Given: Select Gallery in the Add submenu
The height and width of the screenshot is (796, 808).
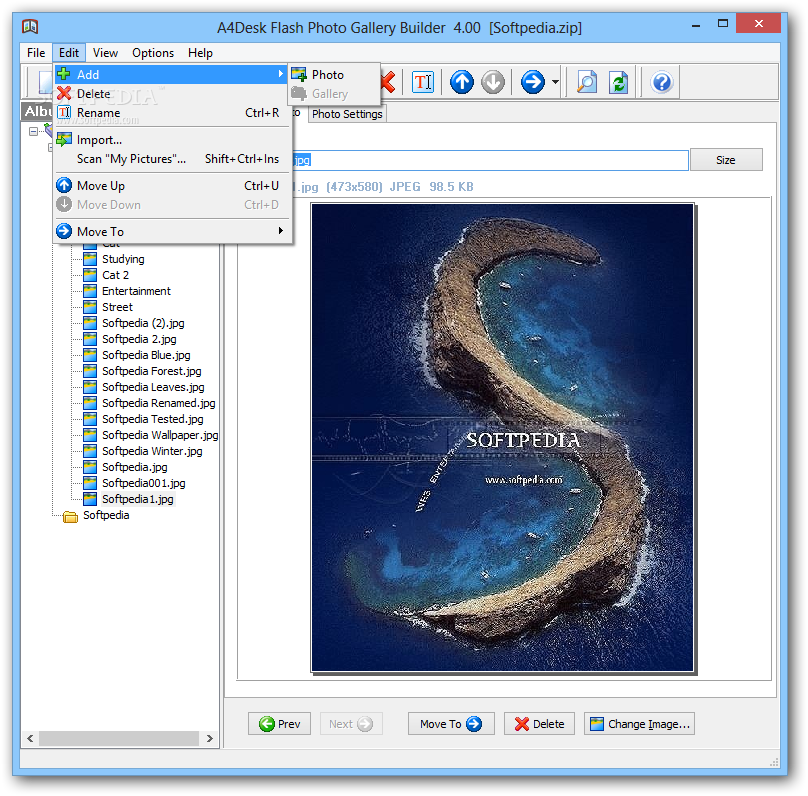Looking at the screenshot, I should point(334,94).
